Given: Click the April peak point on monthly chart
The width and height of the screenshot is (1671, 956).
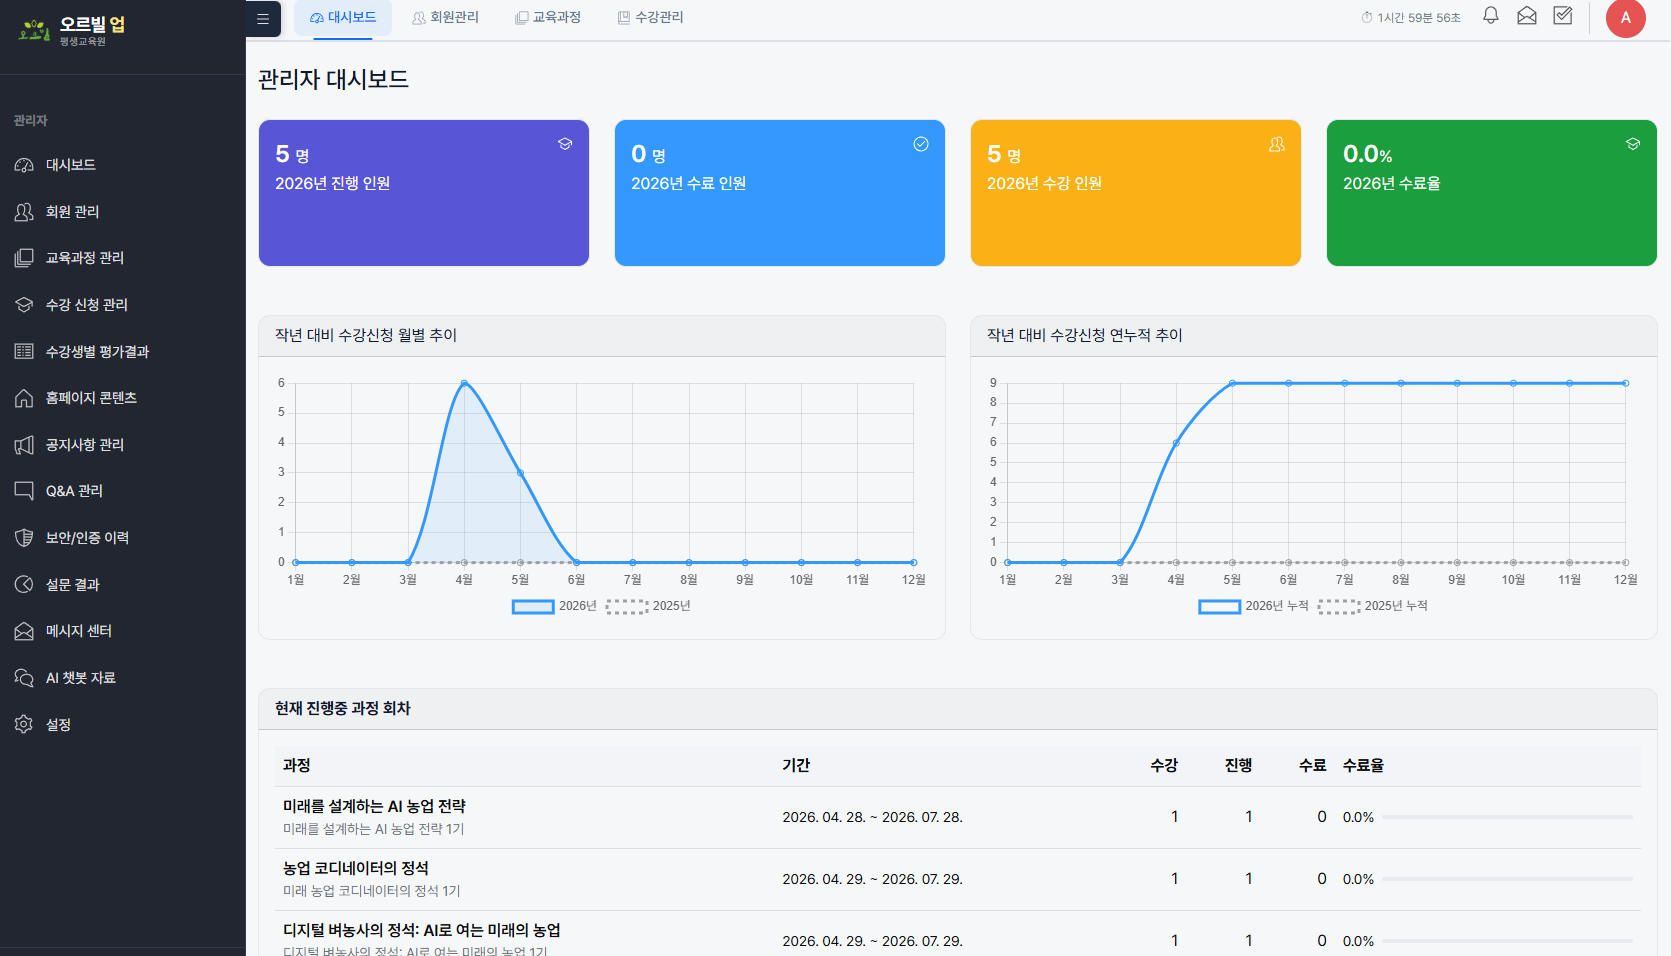Looking at the screenshot, I should pyautogui.click(x=464, y=383).
